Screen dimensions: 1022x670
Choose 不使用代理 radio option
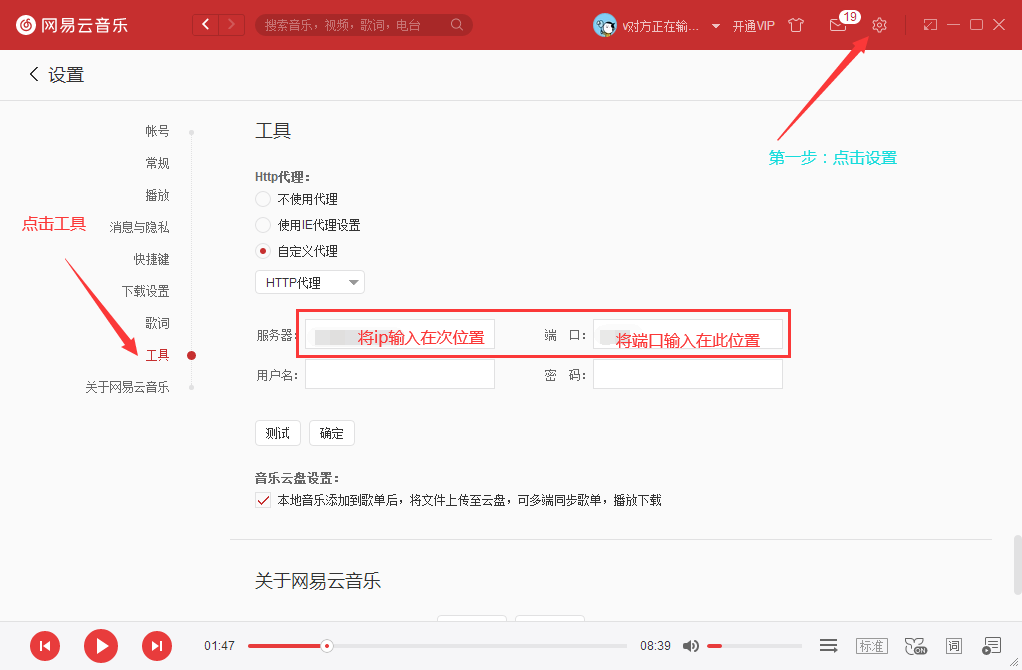point(263,199)
